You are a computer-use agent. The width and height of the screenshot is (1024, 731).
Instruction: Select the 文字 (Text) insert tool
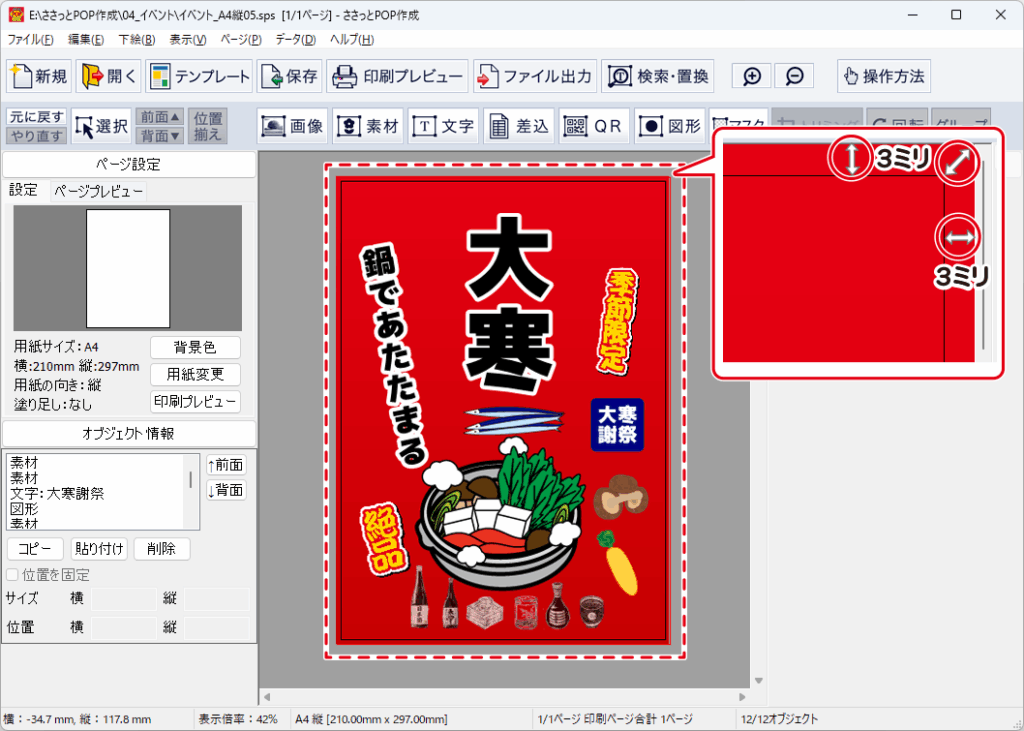pos(443,126)
